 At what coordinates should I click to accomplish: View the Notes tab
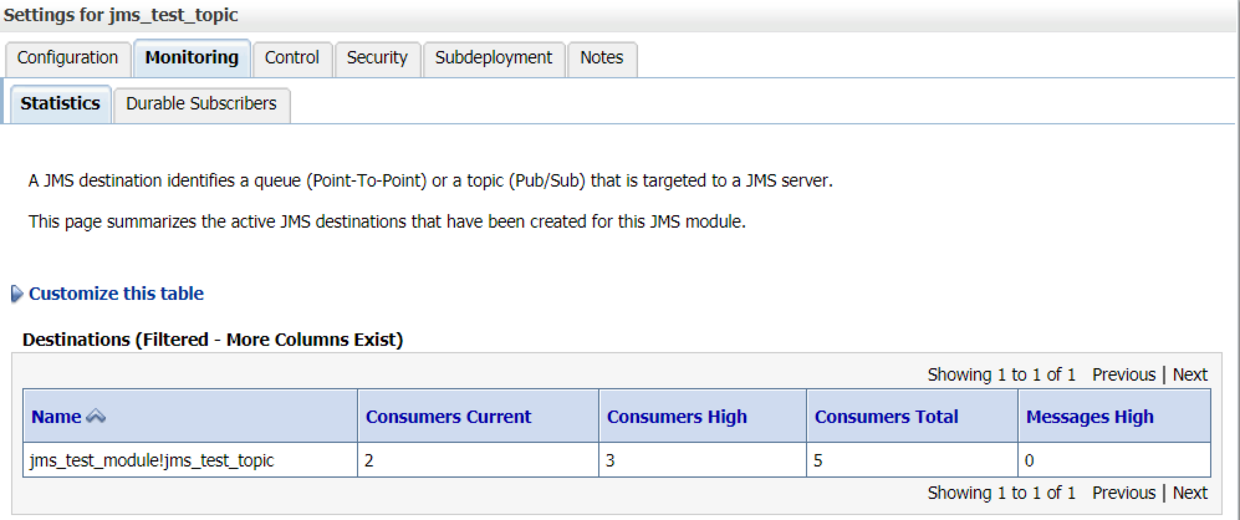pos(602,58)
